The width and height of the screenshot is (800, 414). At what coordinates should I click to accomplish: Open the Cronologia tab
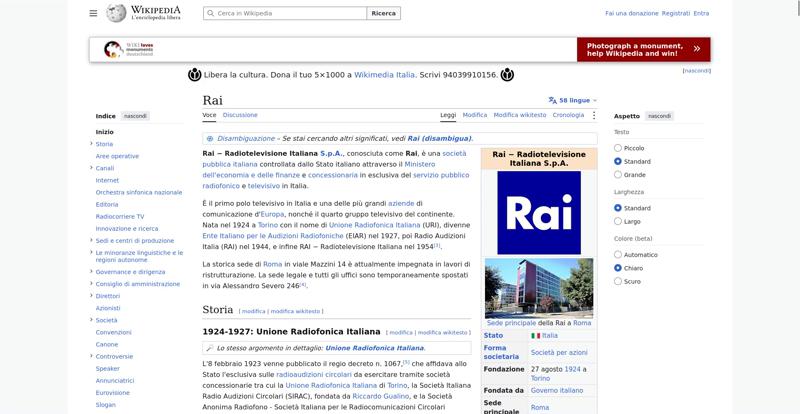(568, 115)
